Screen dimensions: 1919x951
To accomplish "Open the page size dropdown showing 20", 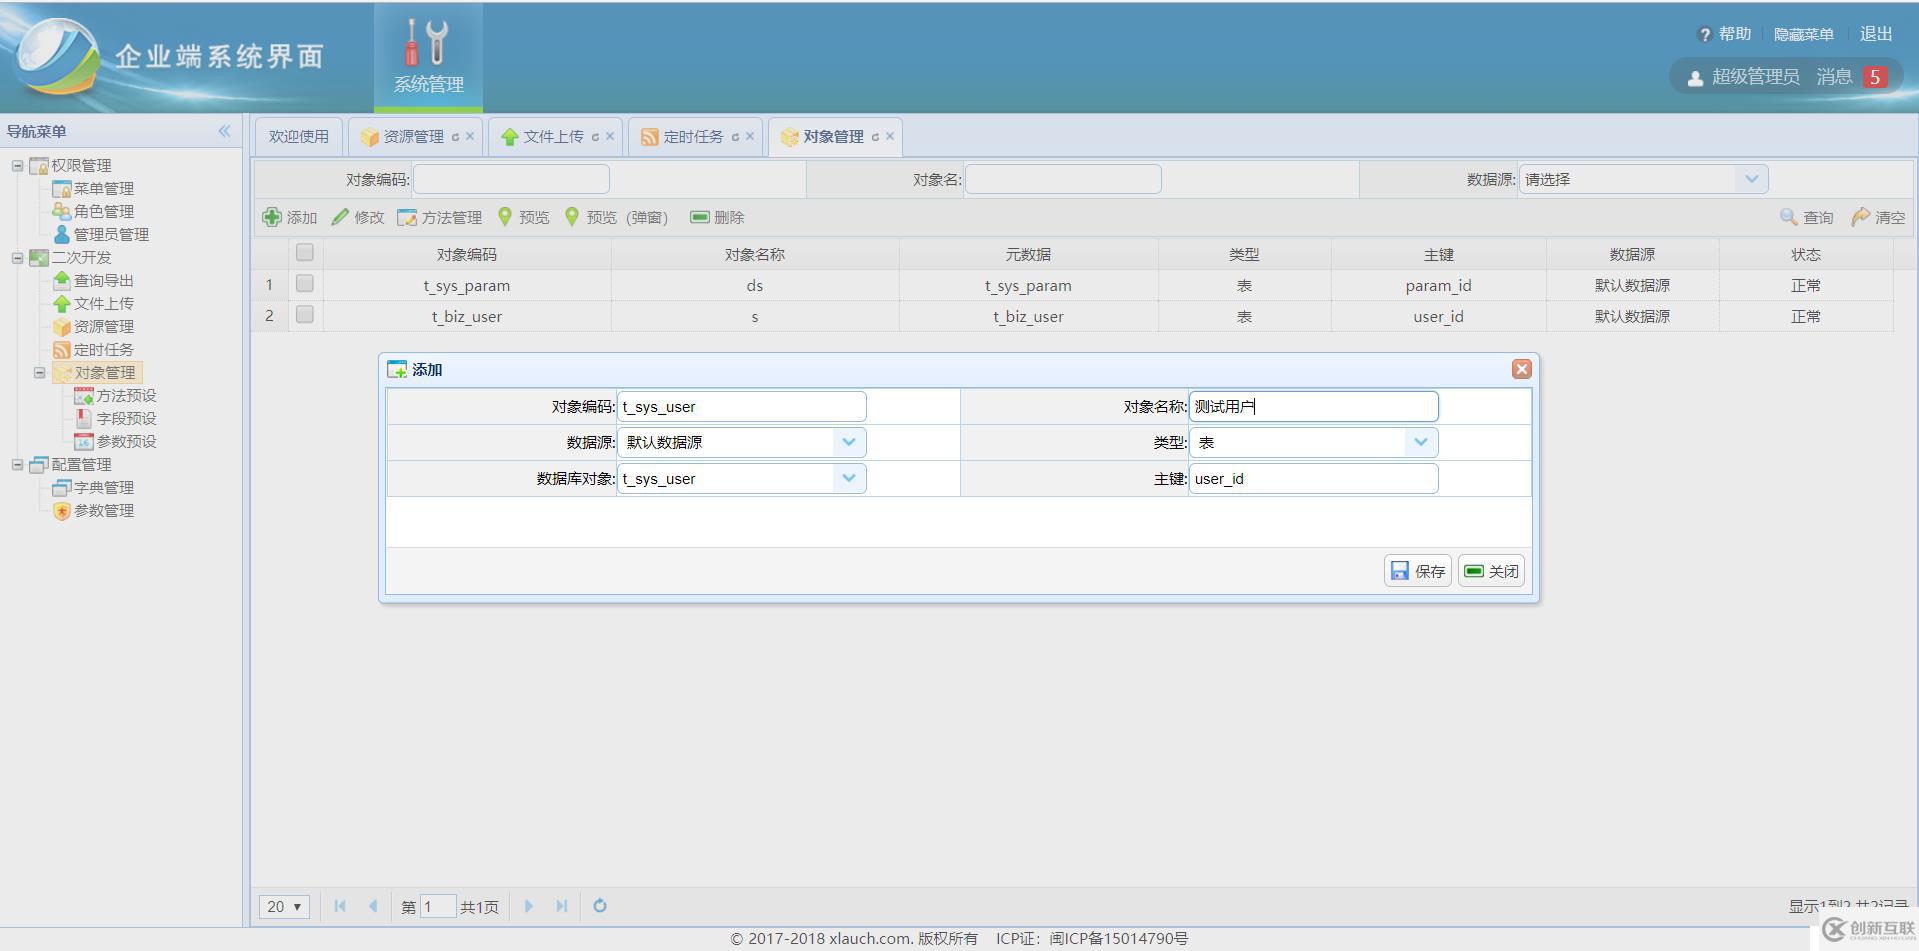I will [284, 906].
